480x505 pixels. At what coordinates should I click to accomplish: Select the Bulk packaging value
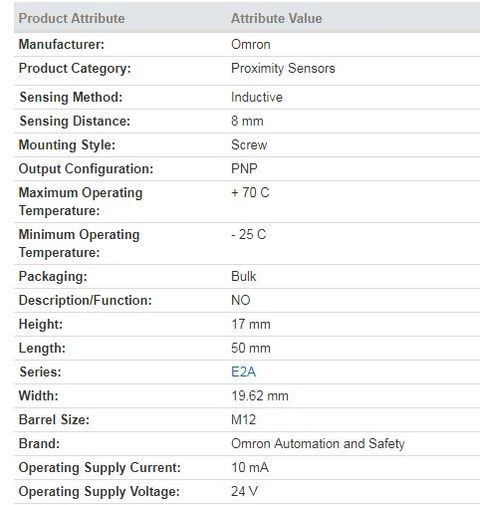pyautogui.click(x=244, y=276)
